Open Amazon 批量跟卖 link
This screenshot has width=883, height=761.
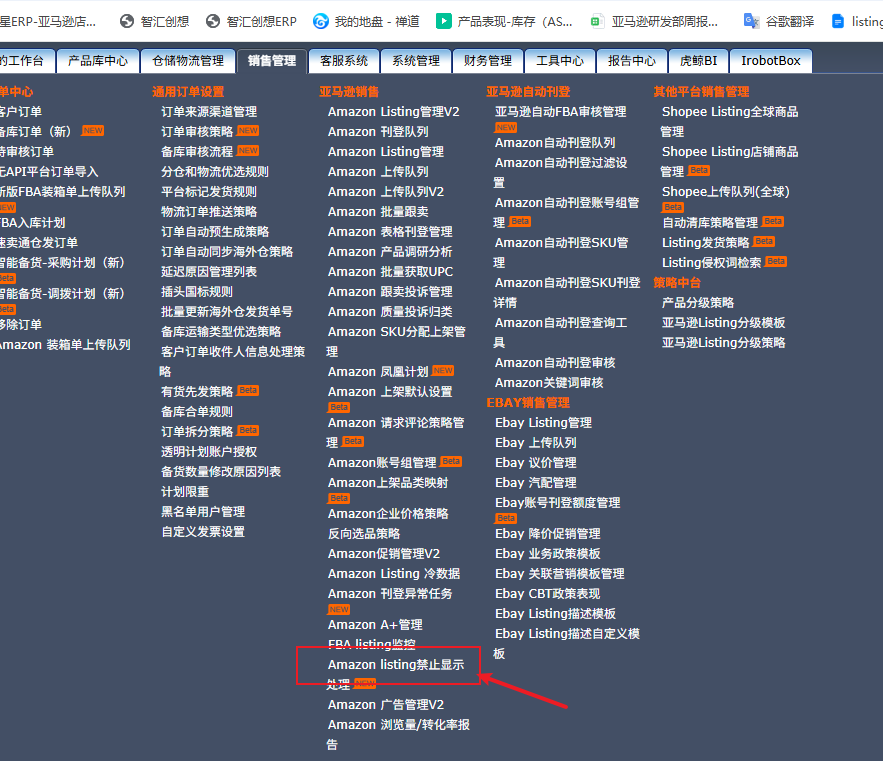click(x=378, y=211)
